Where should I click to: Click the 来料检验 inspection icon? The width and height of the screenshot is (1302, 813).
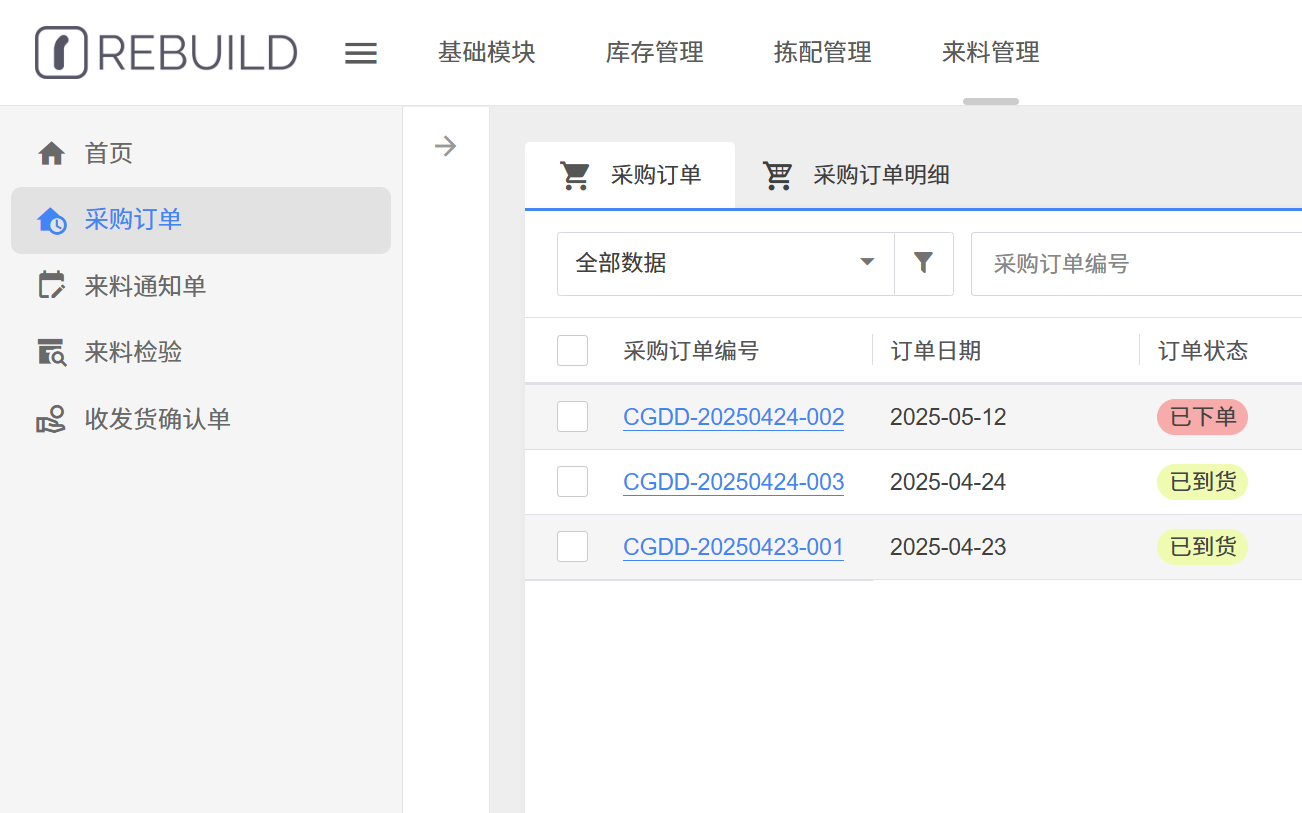tap(51, 352)
